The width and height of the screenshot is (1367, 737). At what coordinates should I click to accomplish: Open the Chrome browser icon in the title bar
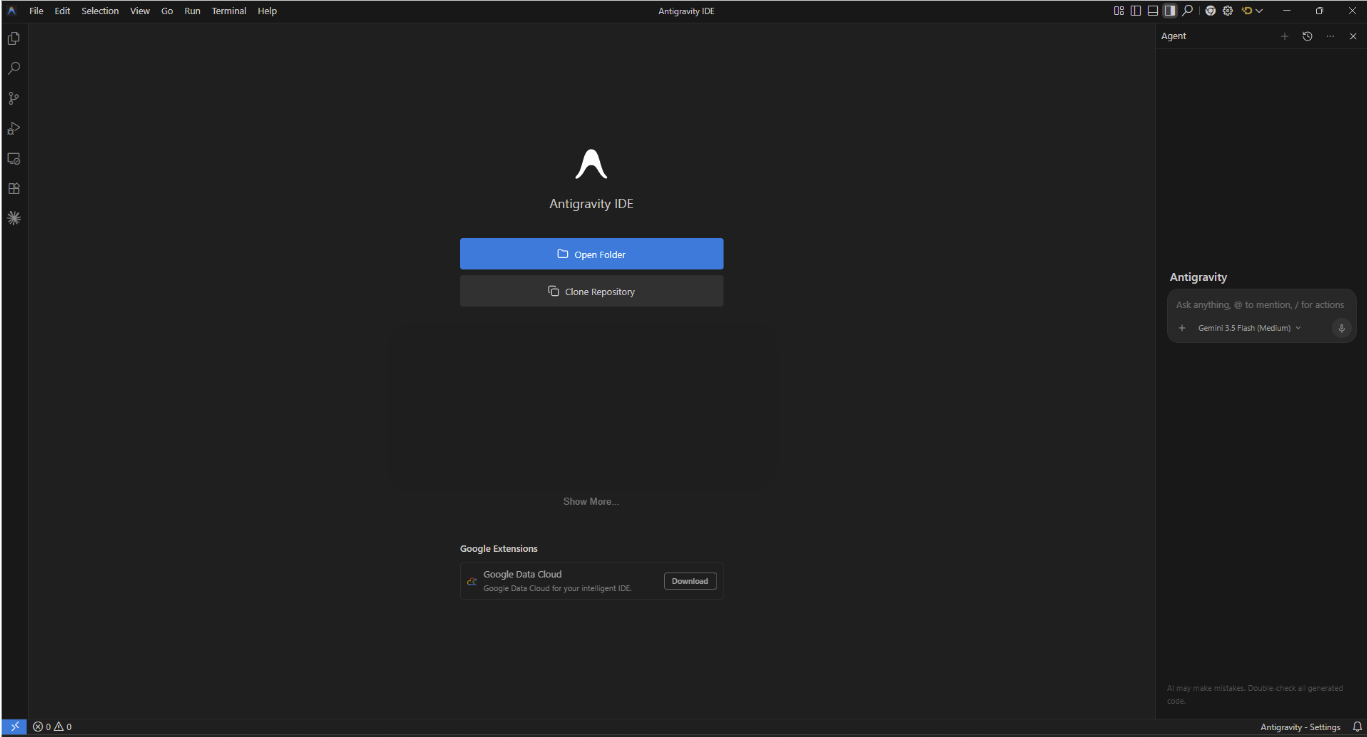(1210, 11)
